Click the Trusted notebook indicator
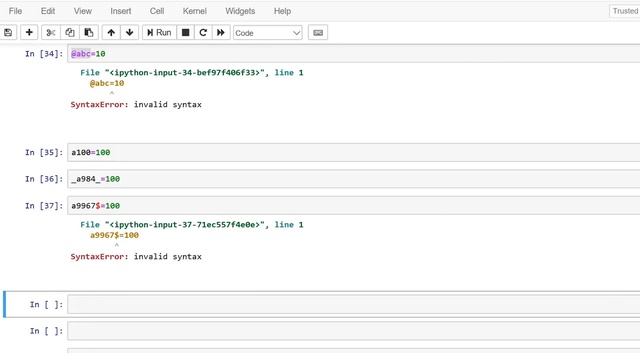Image resolution: width=640 pixels, height=360 pixels. (x=624, y=11)
